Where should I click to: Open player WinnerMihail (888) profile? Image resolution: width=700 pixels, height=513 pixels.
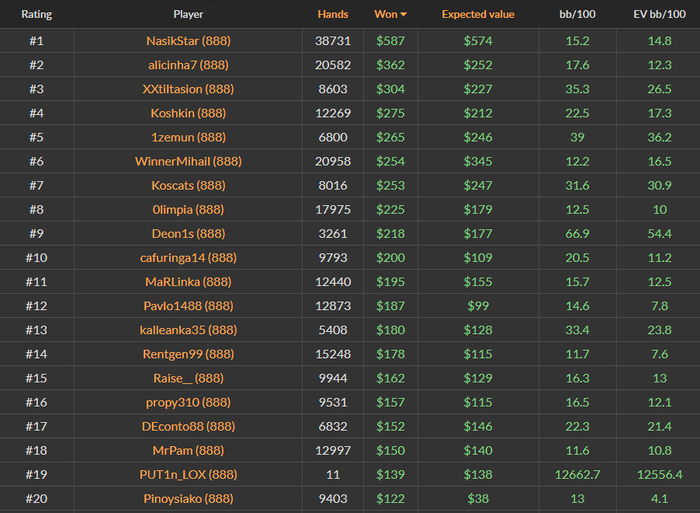[188, 162]
